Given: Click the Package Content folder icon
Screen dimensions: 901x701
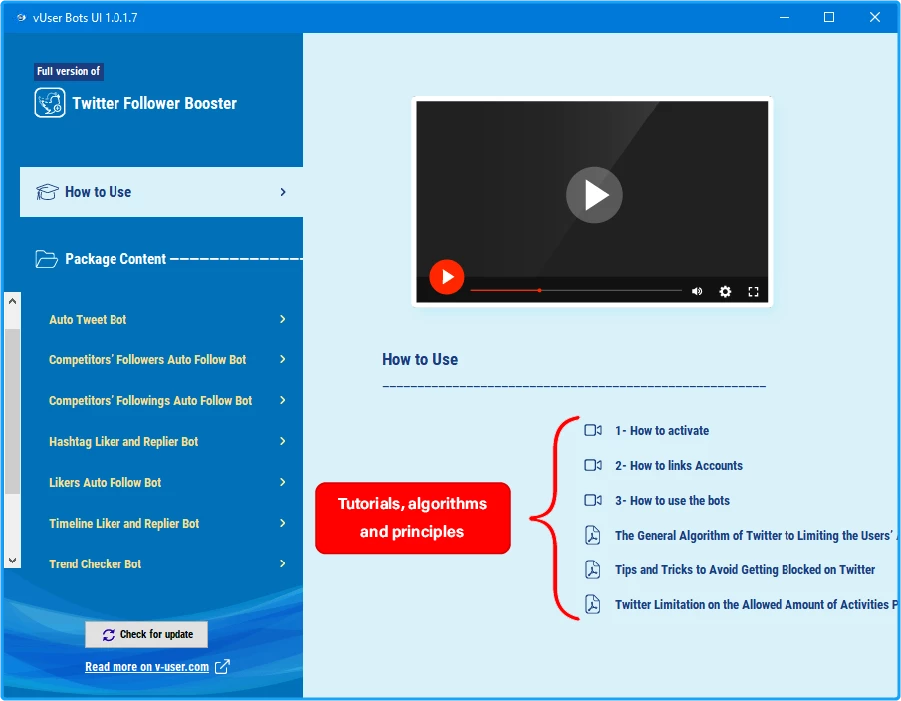Looking at the screenshot, I should pyautogui.click(x=47, y=259).
